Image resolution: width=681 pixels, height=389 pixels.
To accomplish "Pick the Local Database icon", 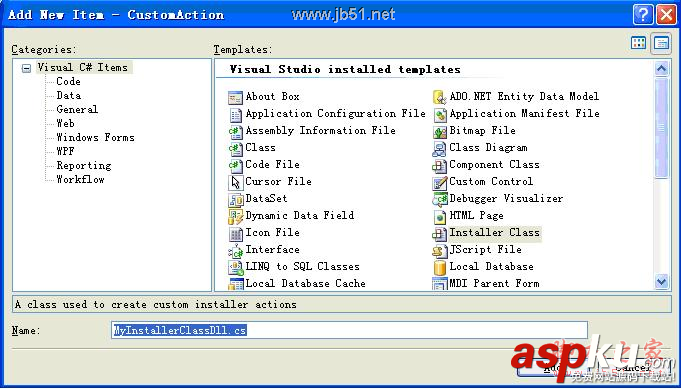I will (x=440, y=267).
